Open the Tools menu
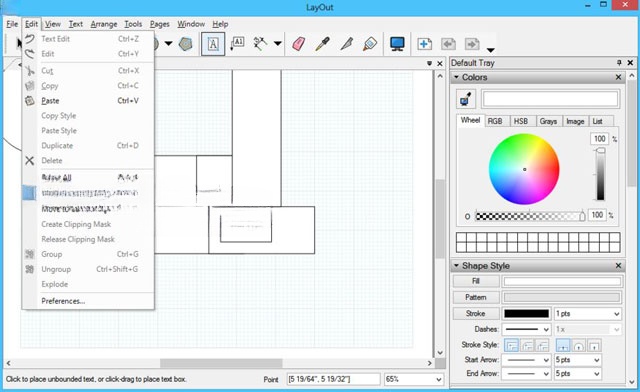Viewport: 640px width, 392px height. point(133,24)
